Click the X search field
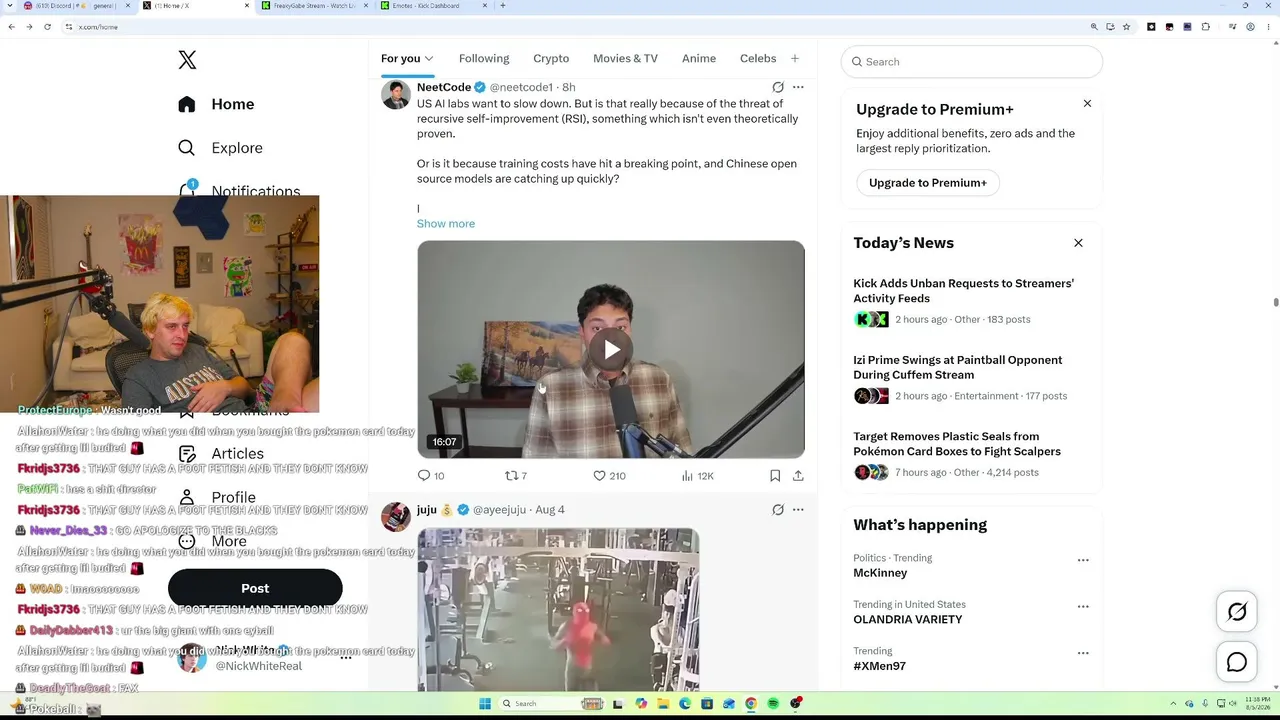 point(972,62)
